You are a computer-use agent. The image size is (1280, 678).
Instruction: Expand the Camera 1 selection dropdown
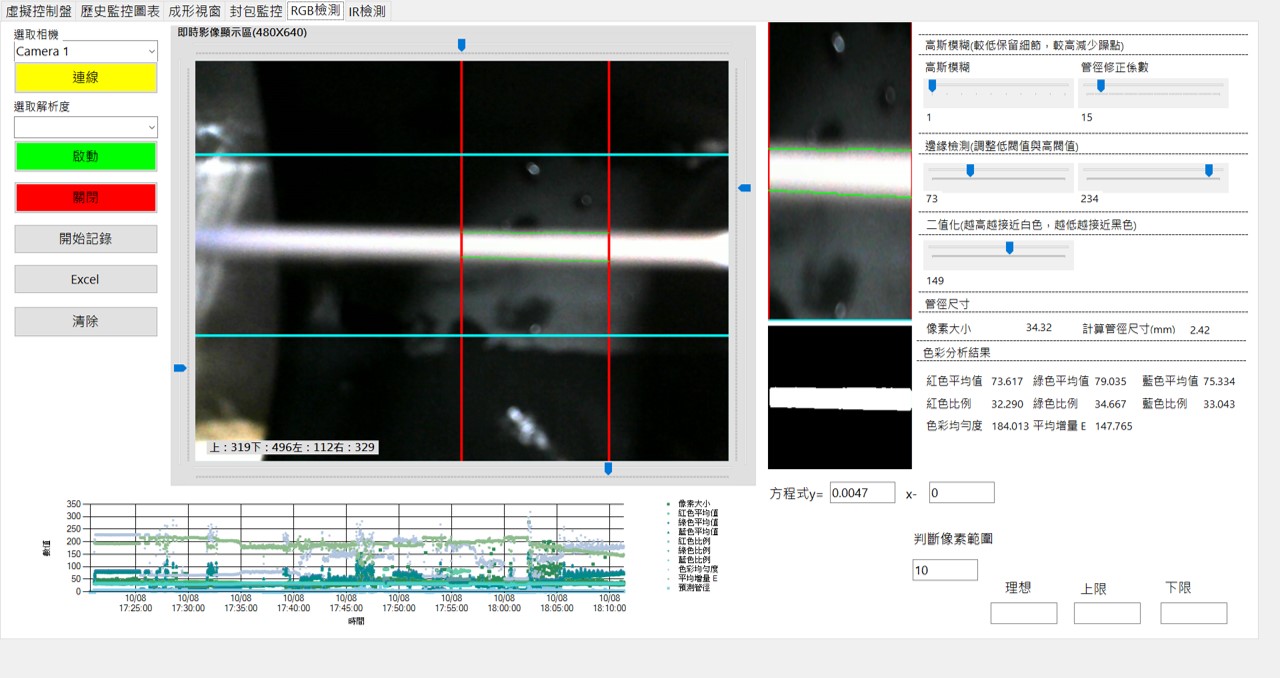pyautogui.click(x=85, y=51)
